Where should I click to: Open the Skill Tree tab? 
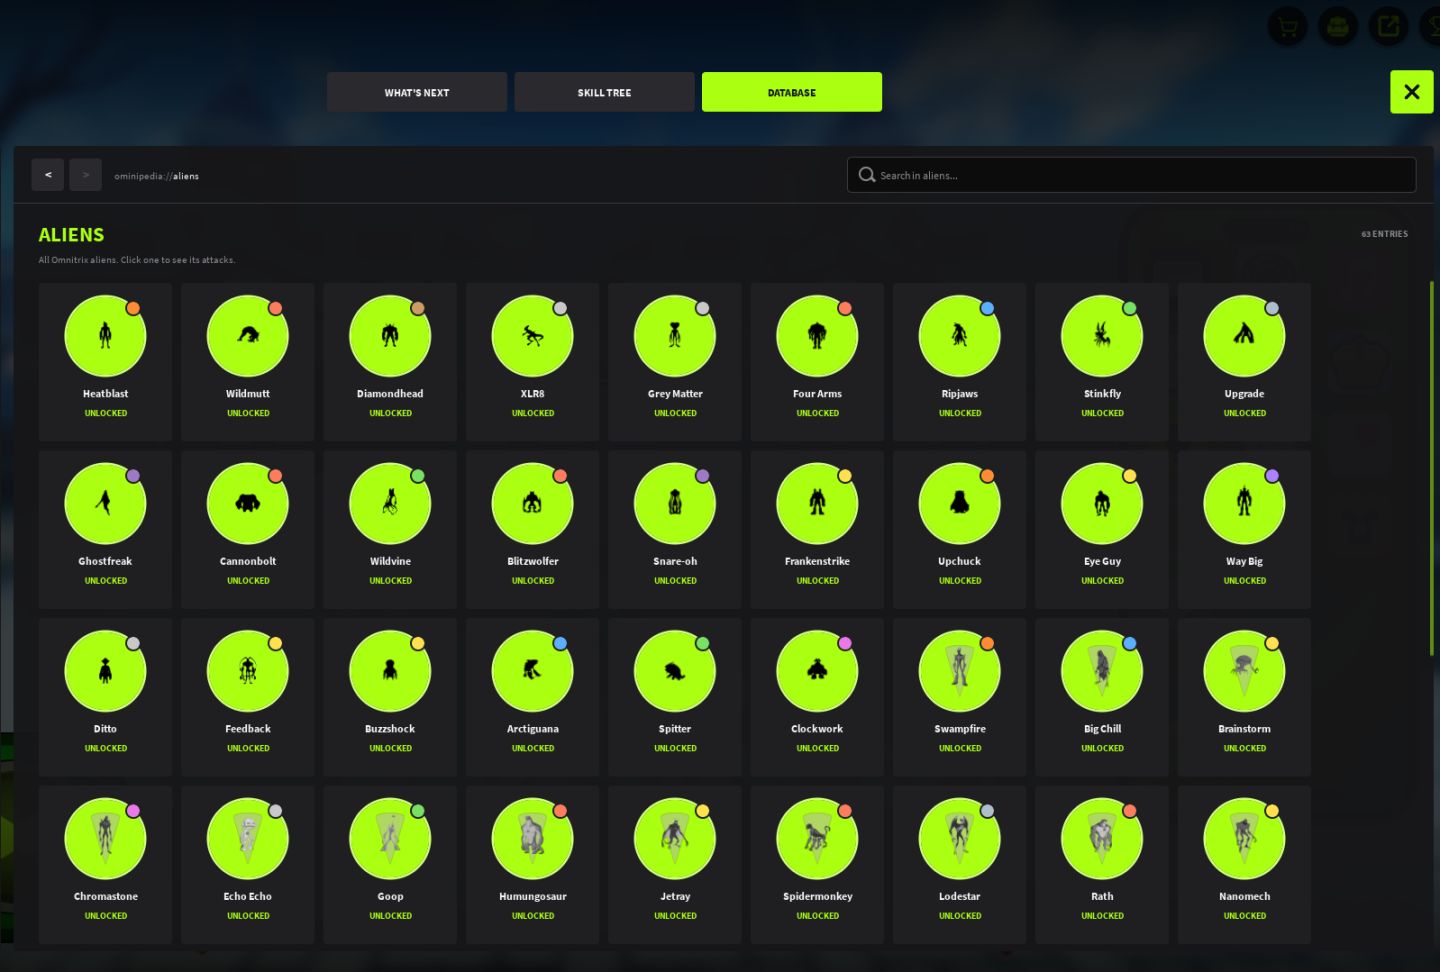(x=604, y=92)
